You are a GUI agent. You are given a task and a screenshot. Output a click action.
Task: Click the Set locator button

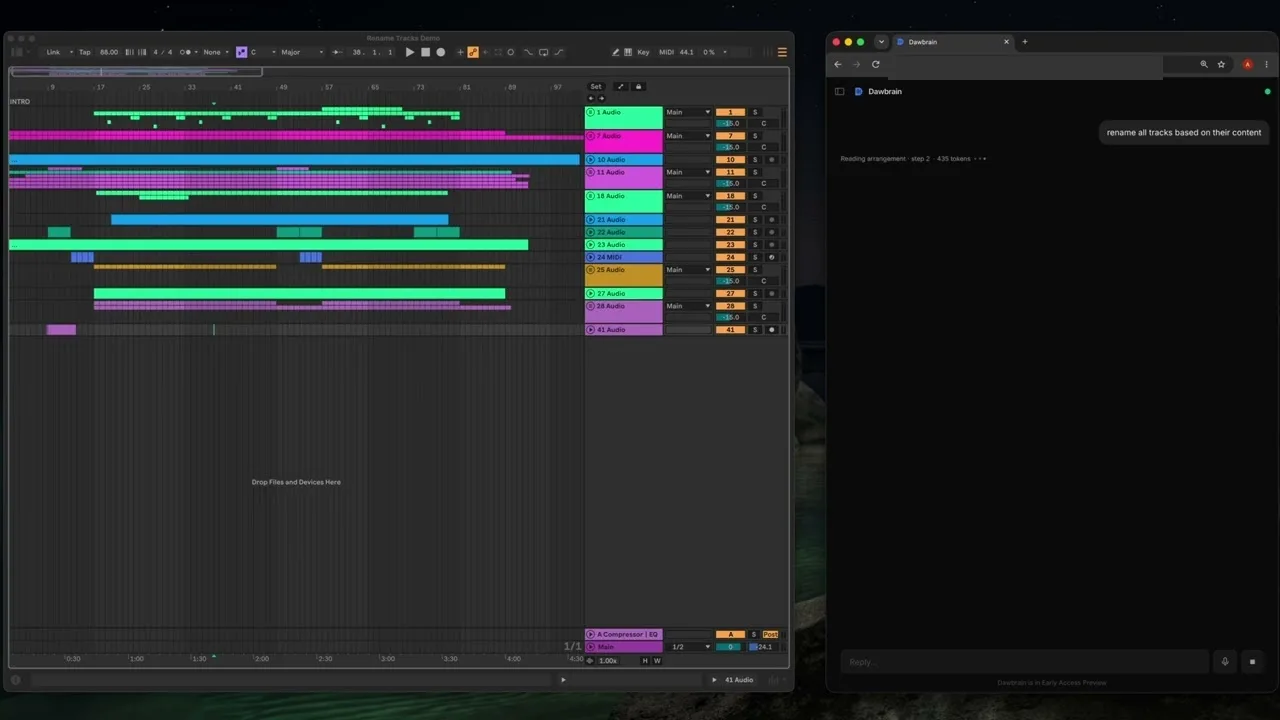596,87
